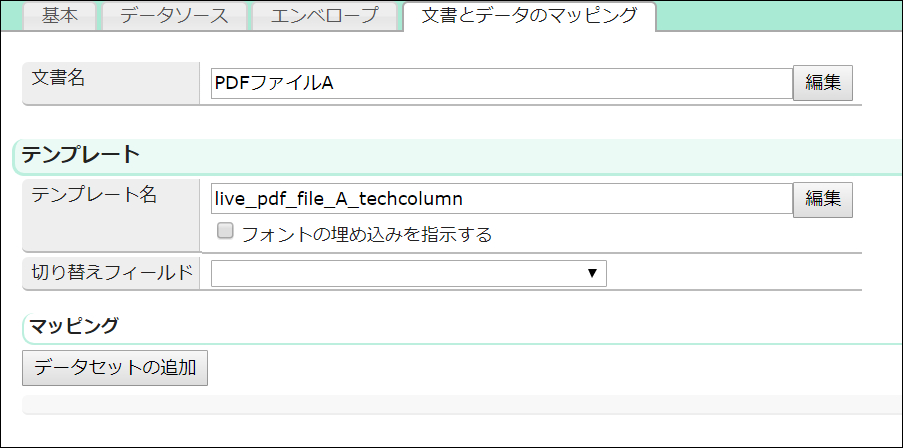Click the テンプレート名 row label
Image resolution: width=903 pixels, height=448 pixels.
94,195
